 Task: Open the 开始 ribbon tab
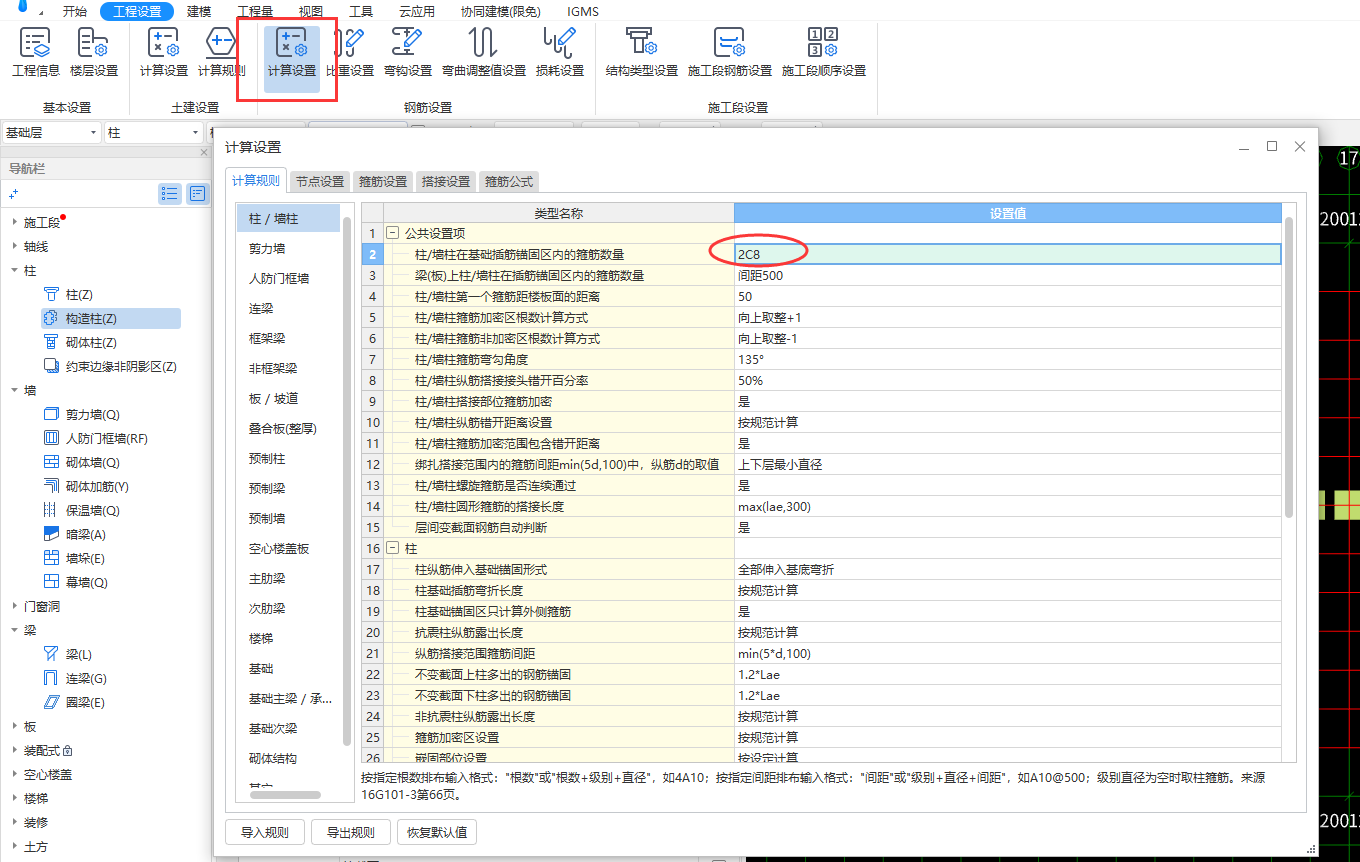[x=74, y=12]
